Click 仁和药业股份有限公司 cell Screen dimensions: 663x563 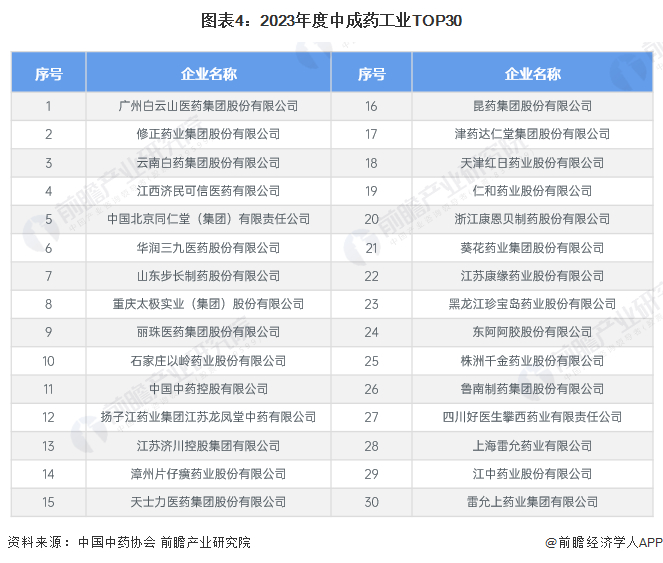(x=532, y=191)
